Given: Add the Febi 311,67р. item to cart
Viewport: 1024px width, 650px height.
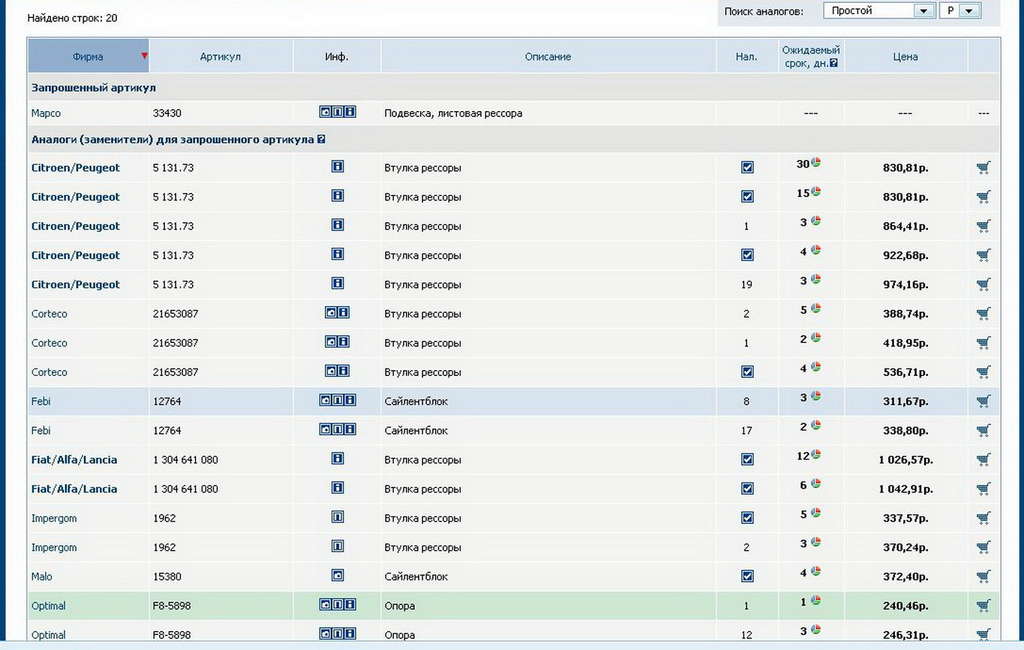Looking at the screenshot, I should point(983,401).
